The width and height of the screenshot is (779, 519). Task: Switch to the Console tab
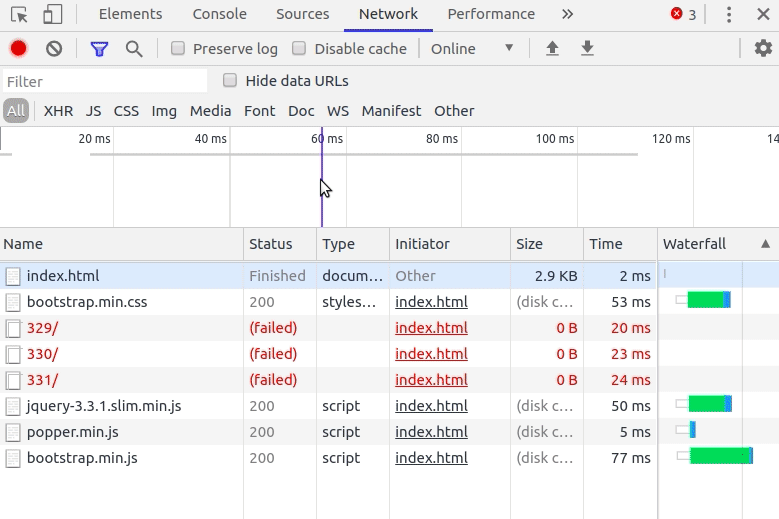(x=220, y=14)
